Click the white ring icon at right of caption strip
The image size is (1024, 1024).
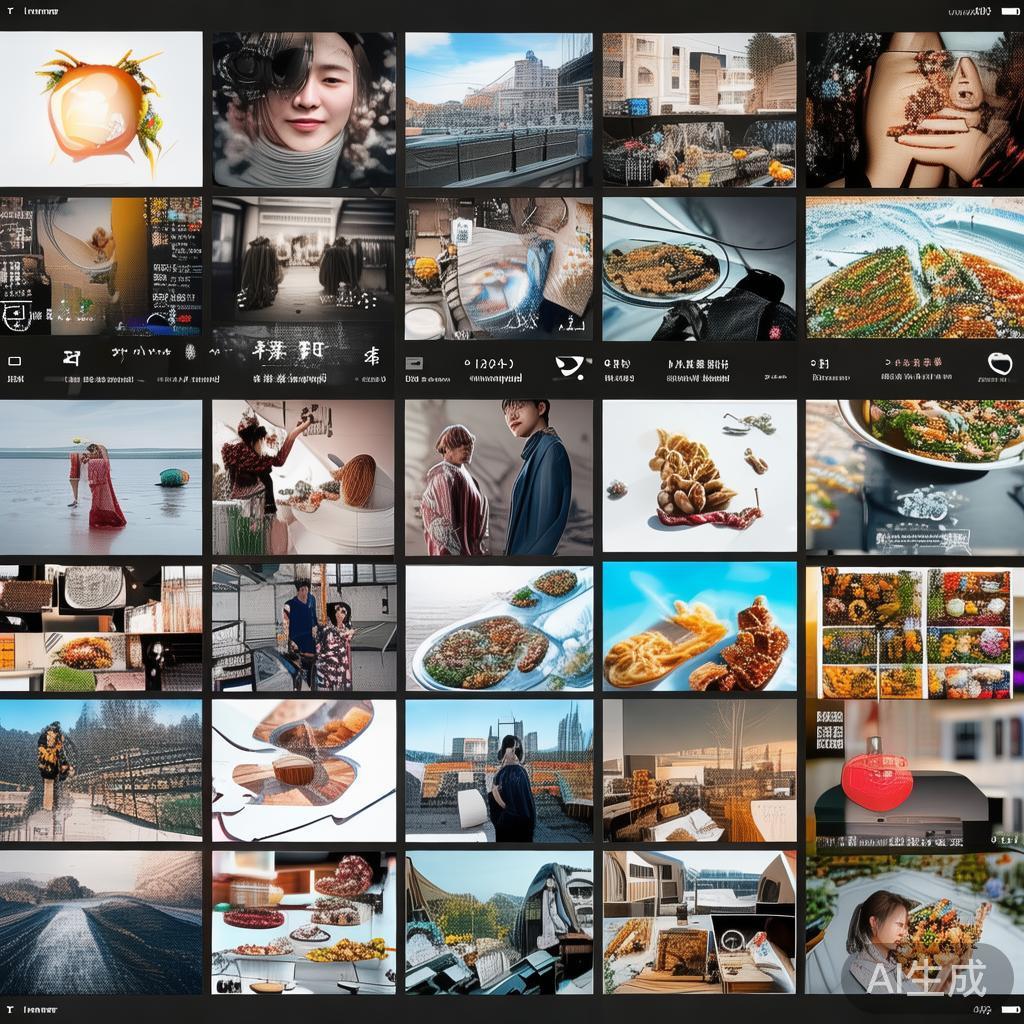click(999, 363)
